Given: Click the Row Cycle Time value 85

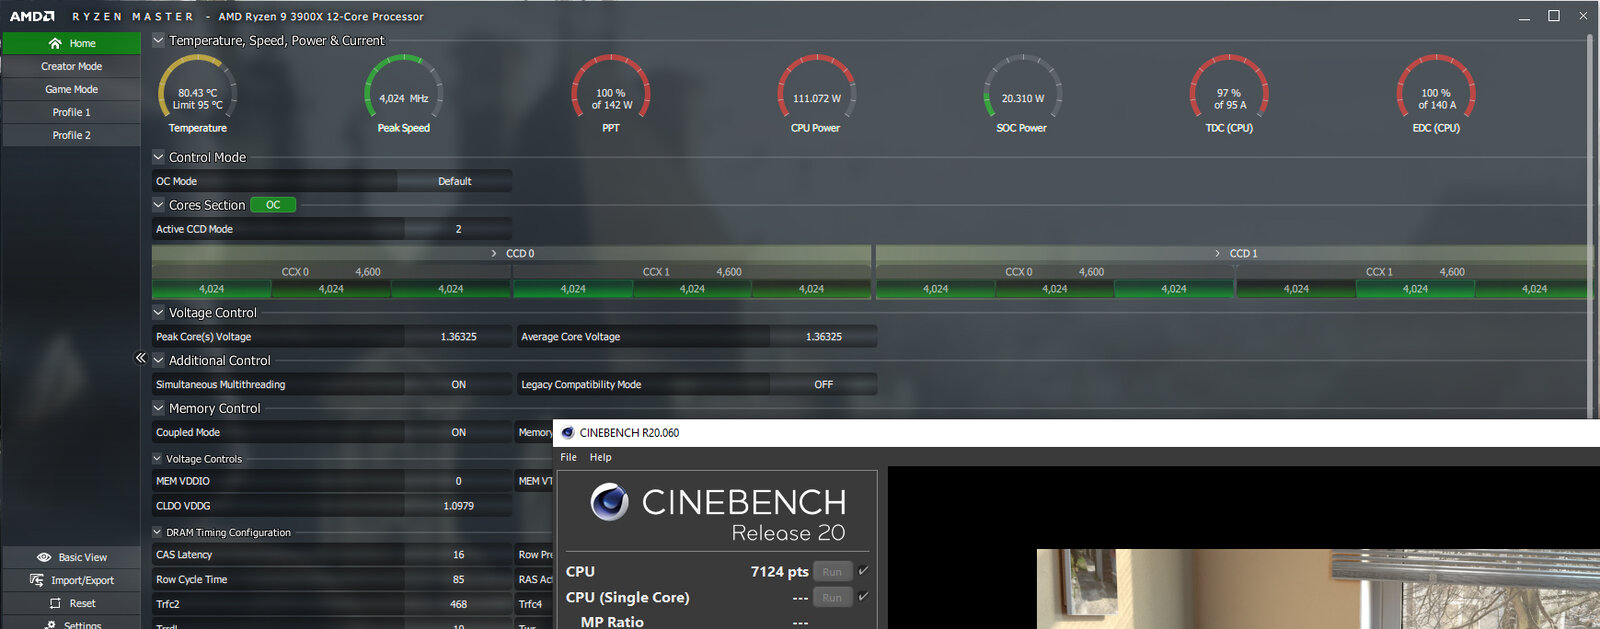Looking at the screenshot, I should [458, 579].
